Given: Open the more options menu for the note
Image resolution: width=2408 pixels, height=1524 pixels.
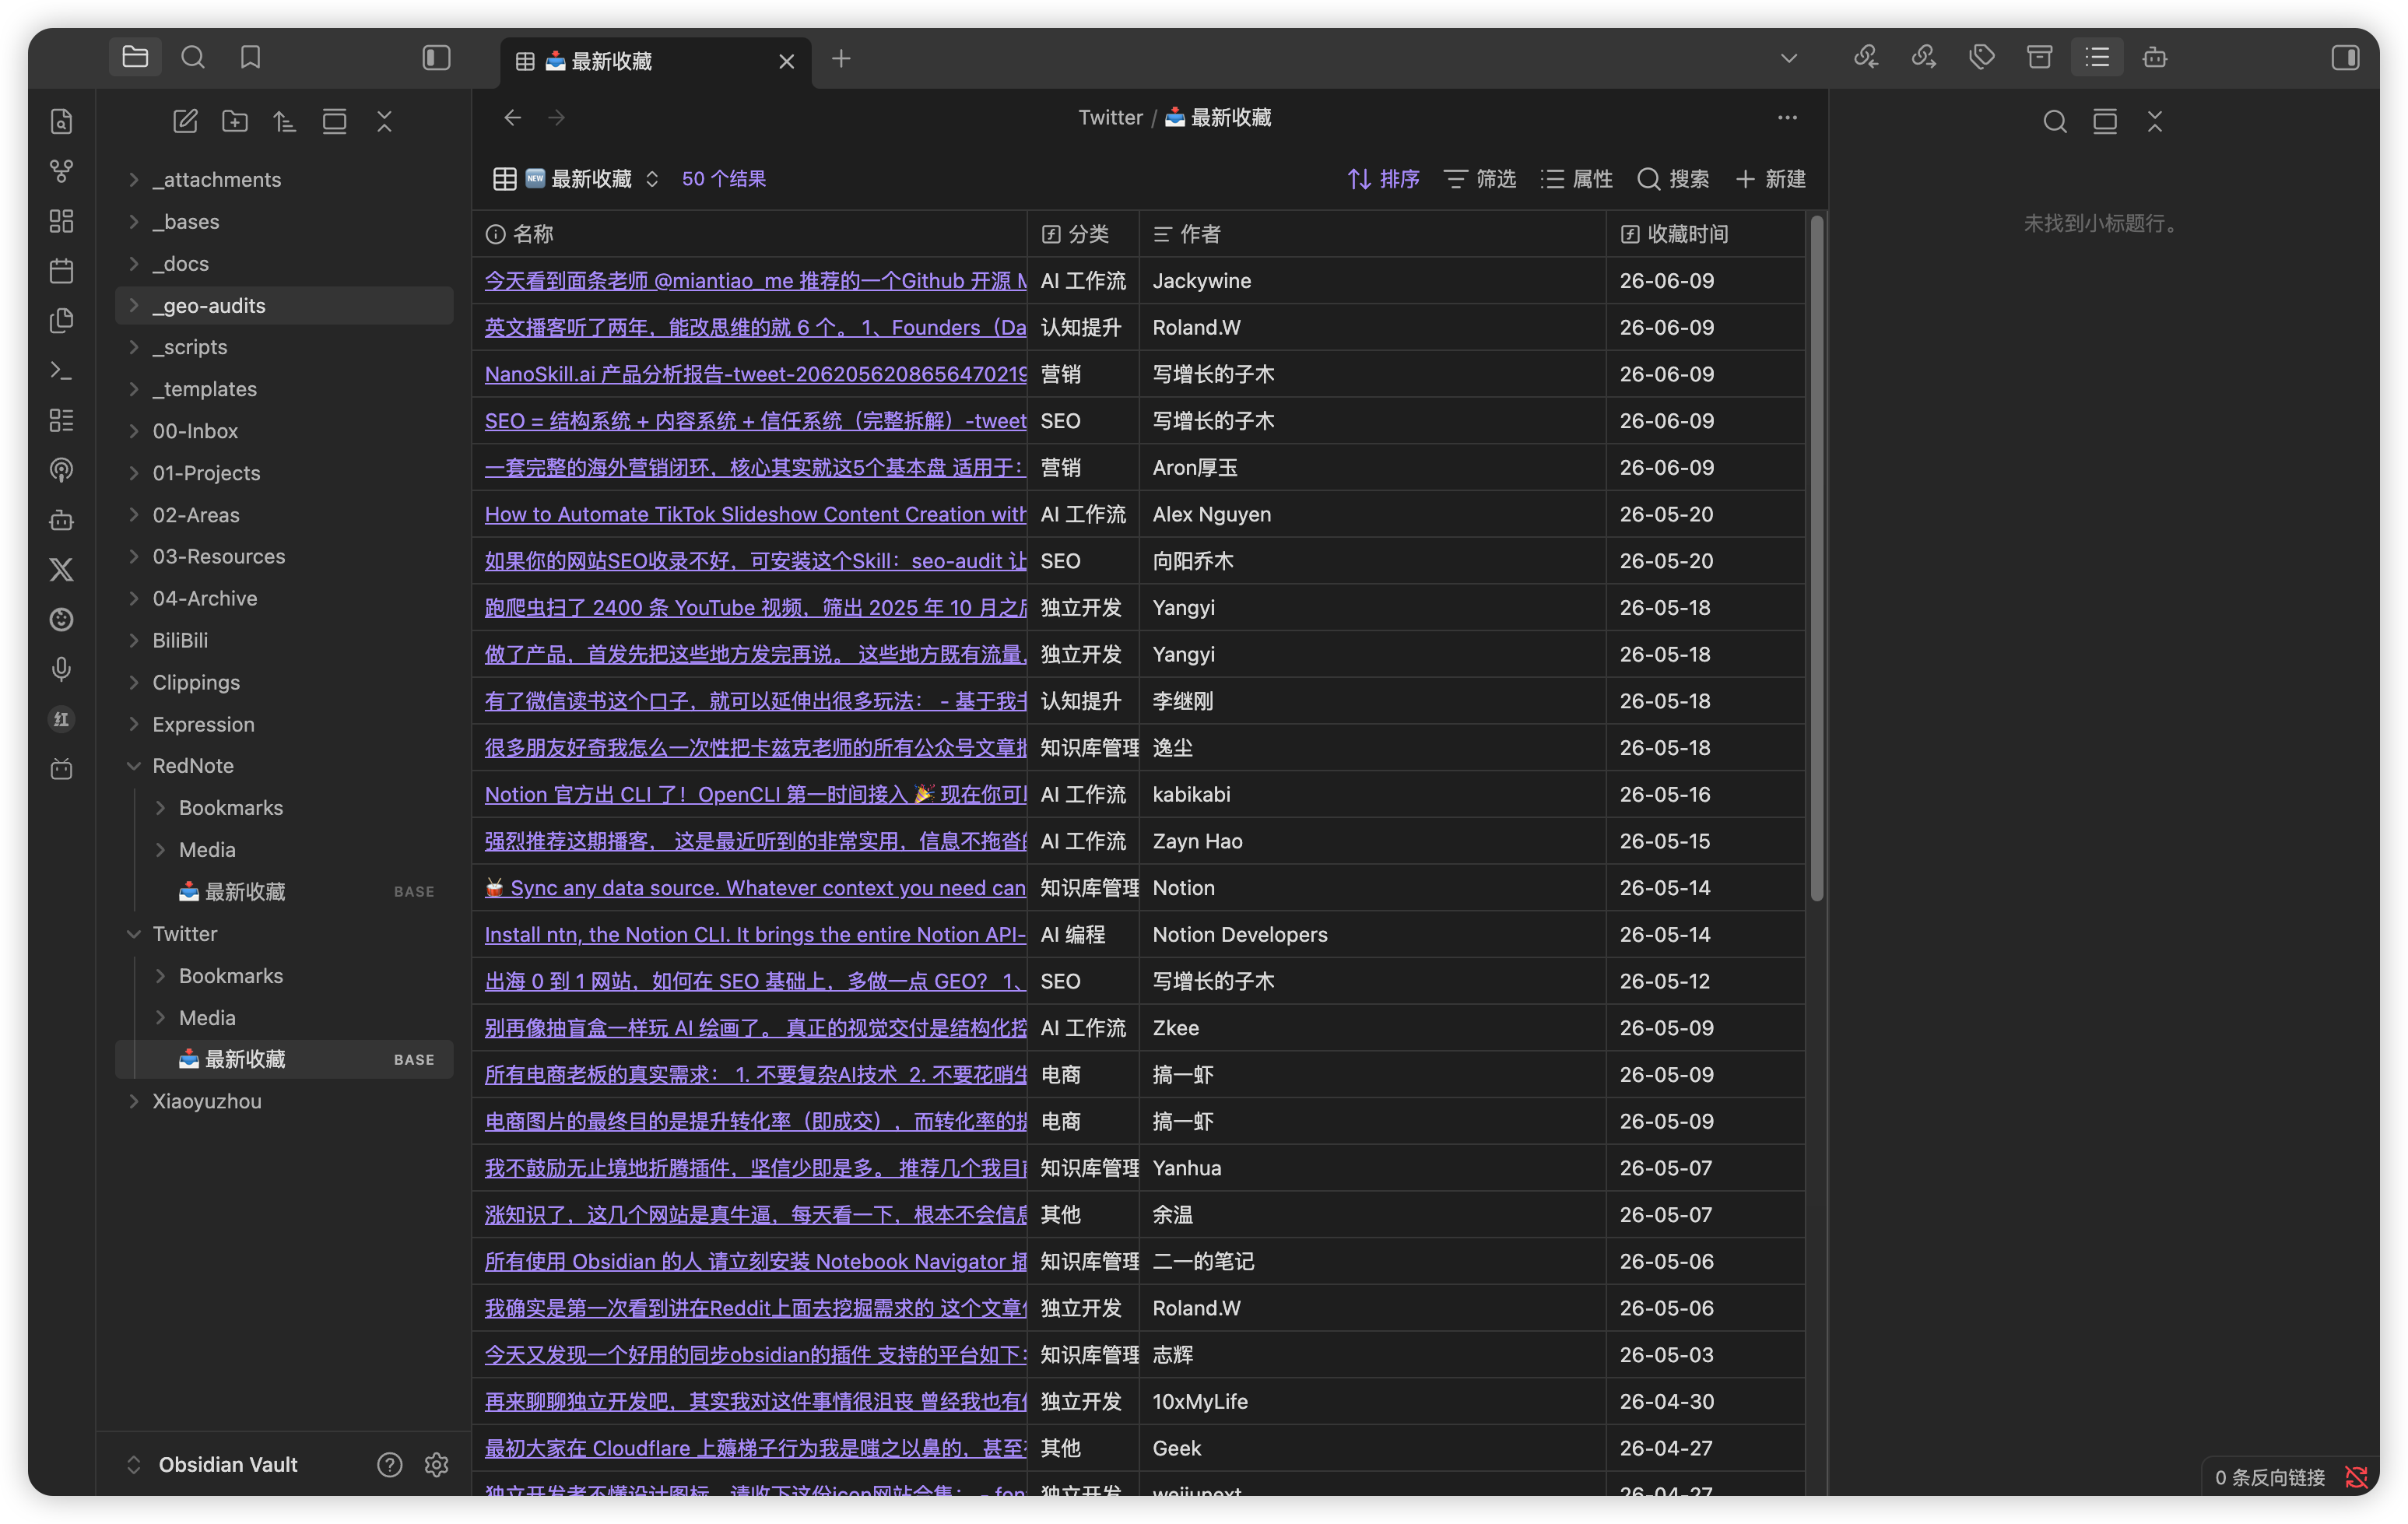Looking at the screenshot, I should click(x=1788, y=118).
